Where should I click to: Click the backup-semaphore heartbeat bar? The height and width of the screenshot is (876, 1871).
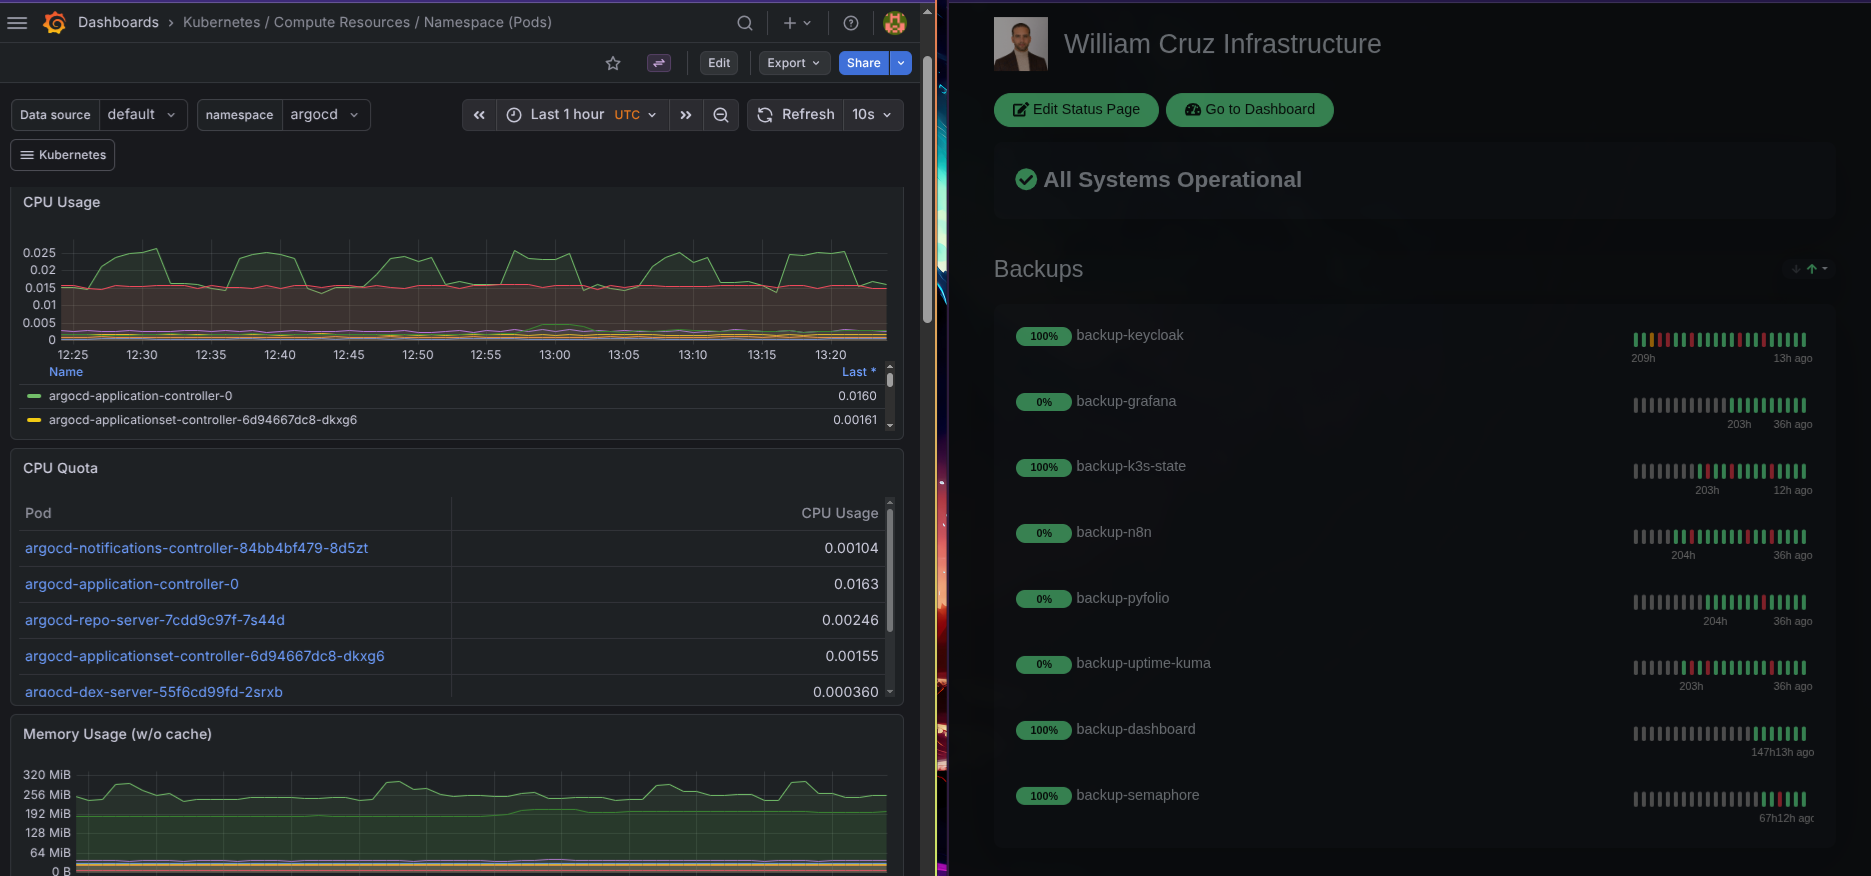point(1720,800)
